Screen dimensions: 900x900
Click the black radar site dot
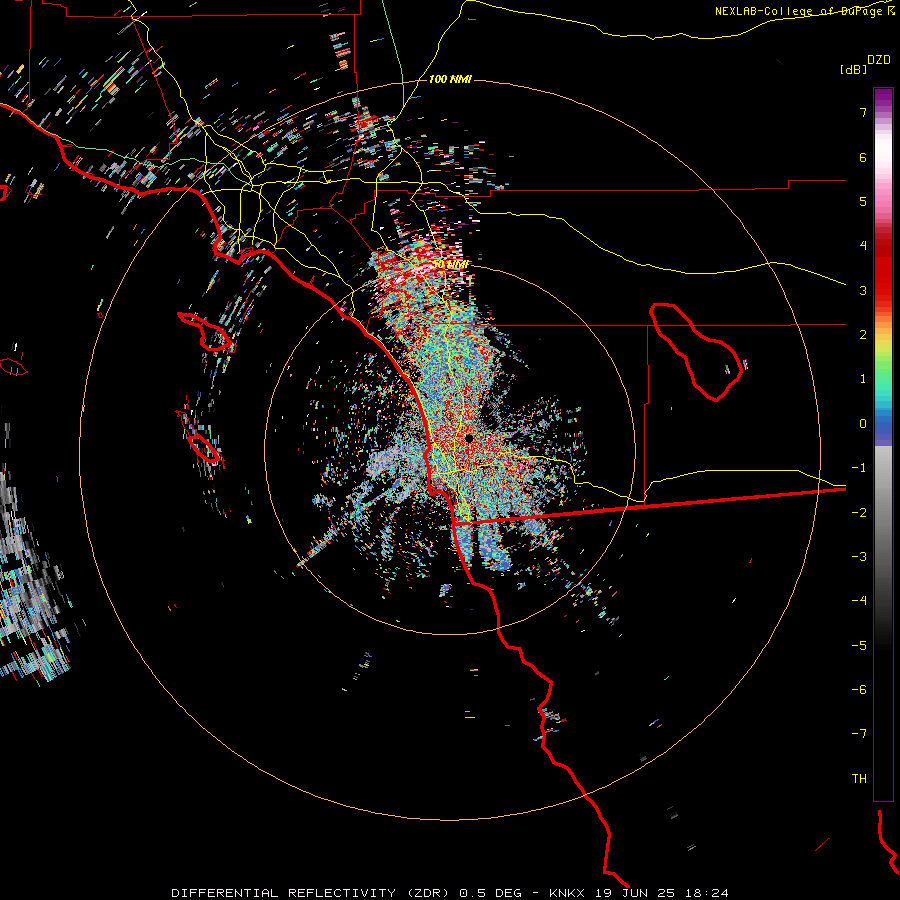469,438
